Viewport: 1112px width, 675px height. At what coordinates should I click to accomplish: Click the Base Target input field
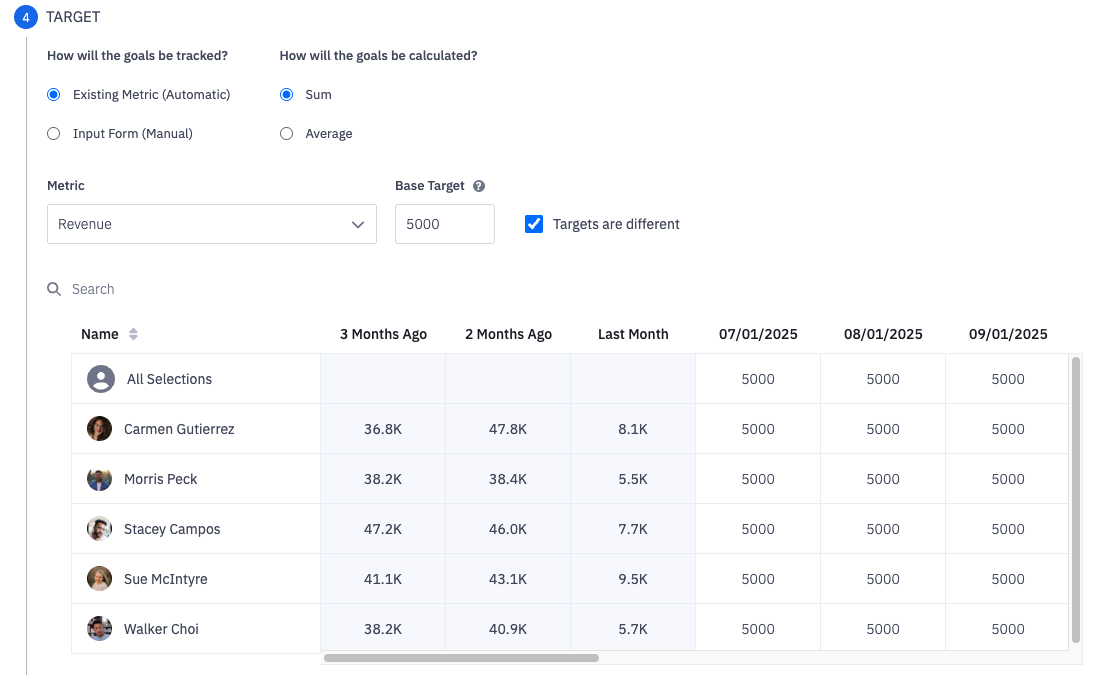click(444, 224)
